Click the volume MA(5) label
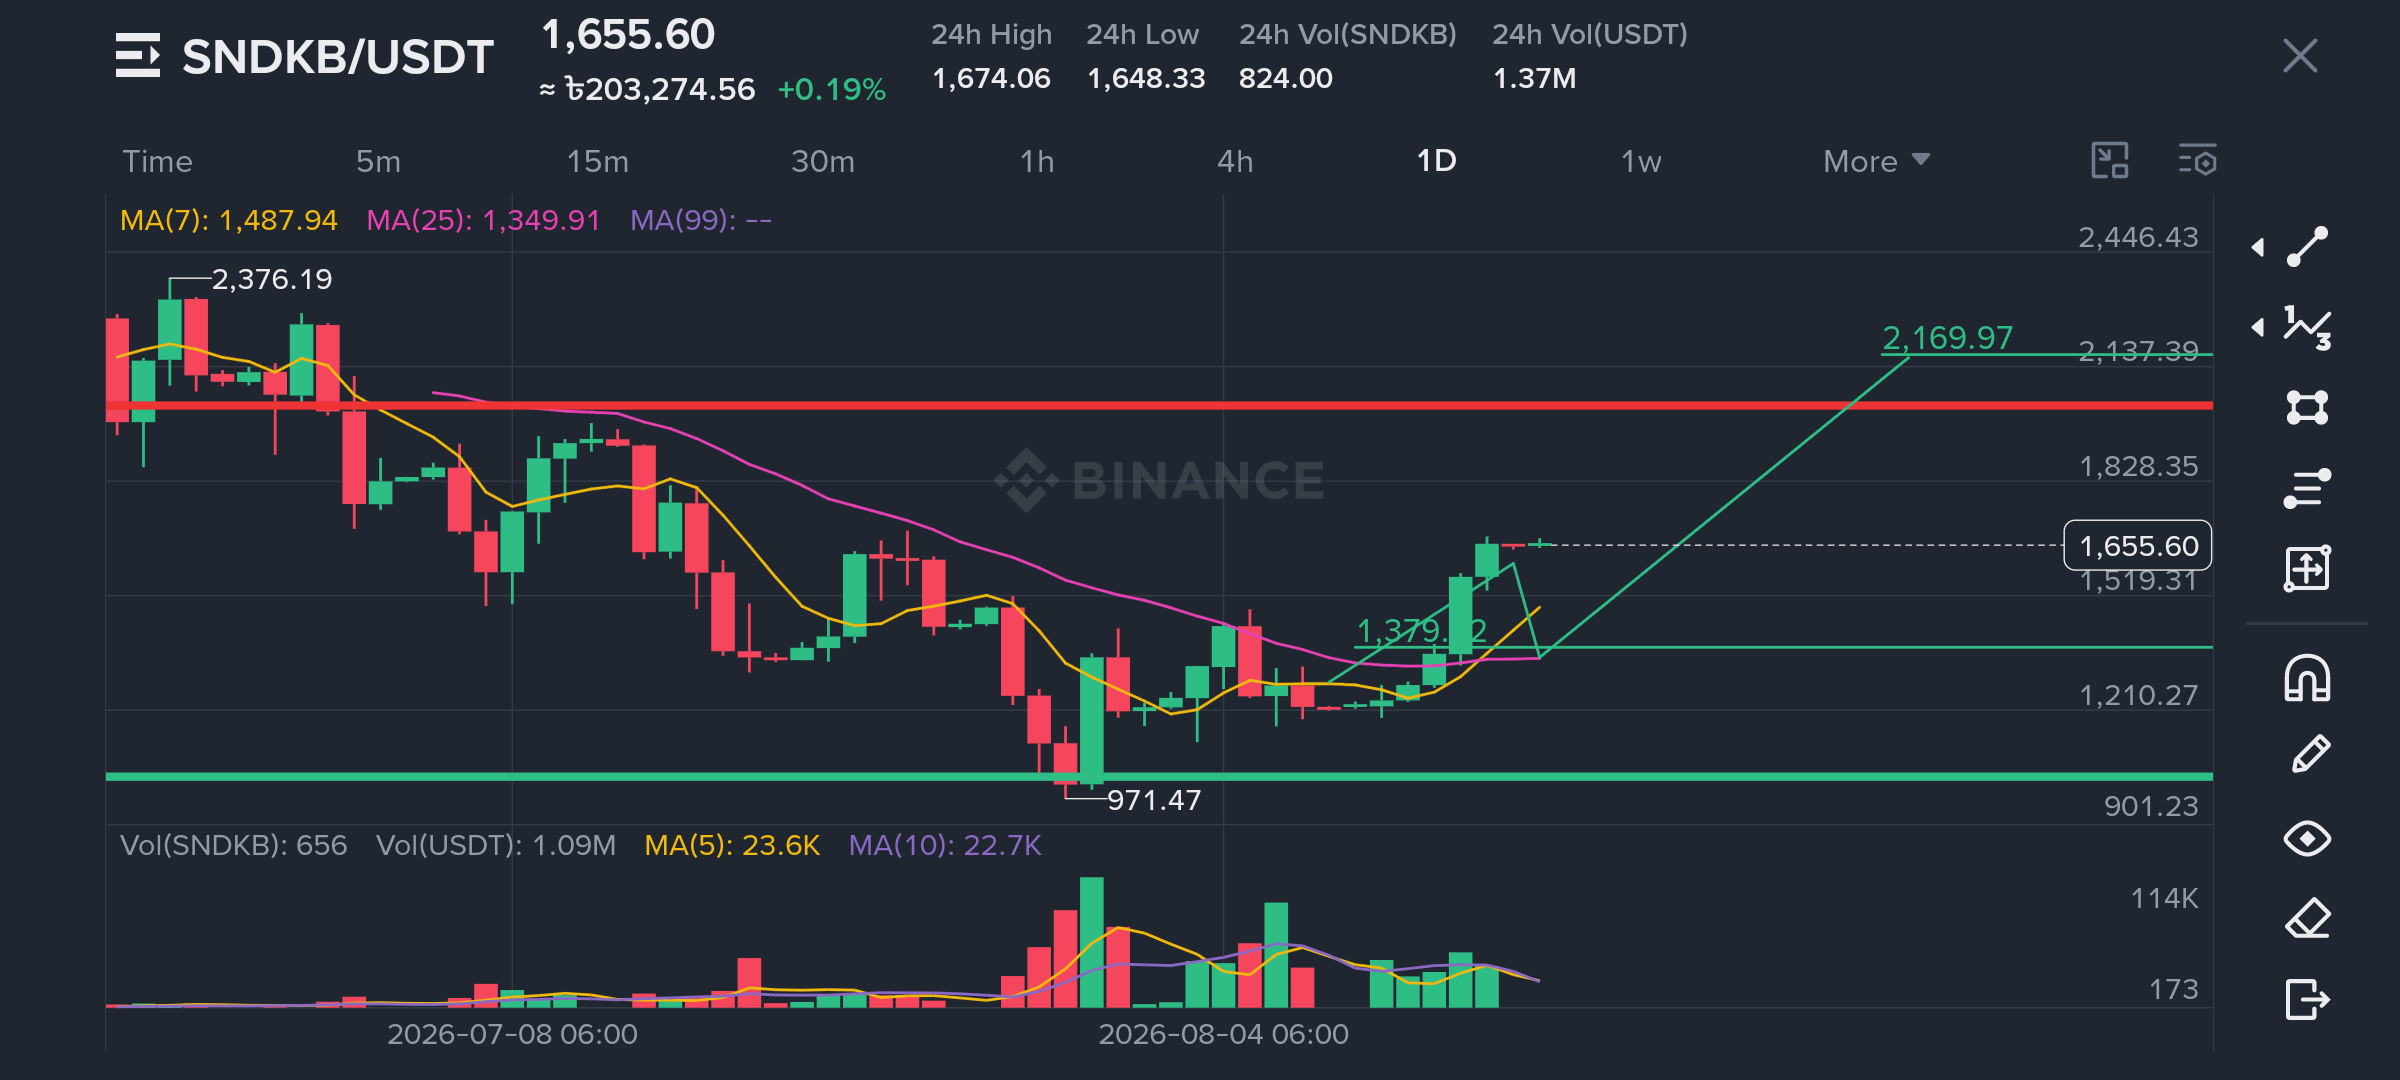This screenshot has width=2400, height=1080. 732,846
